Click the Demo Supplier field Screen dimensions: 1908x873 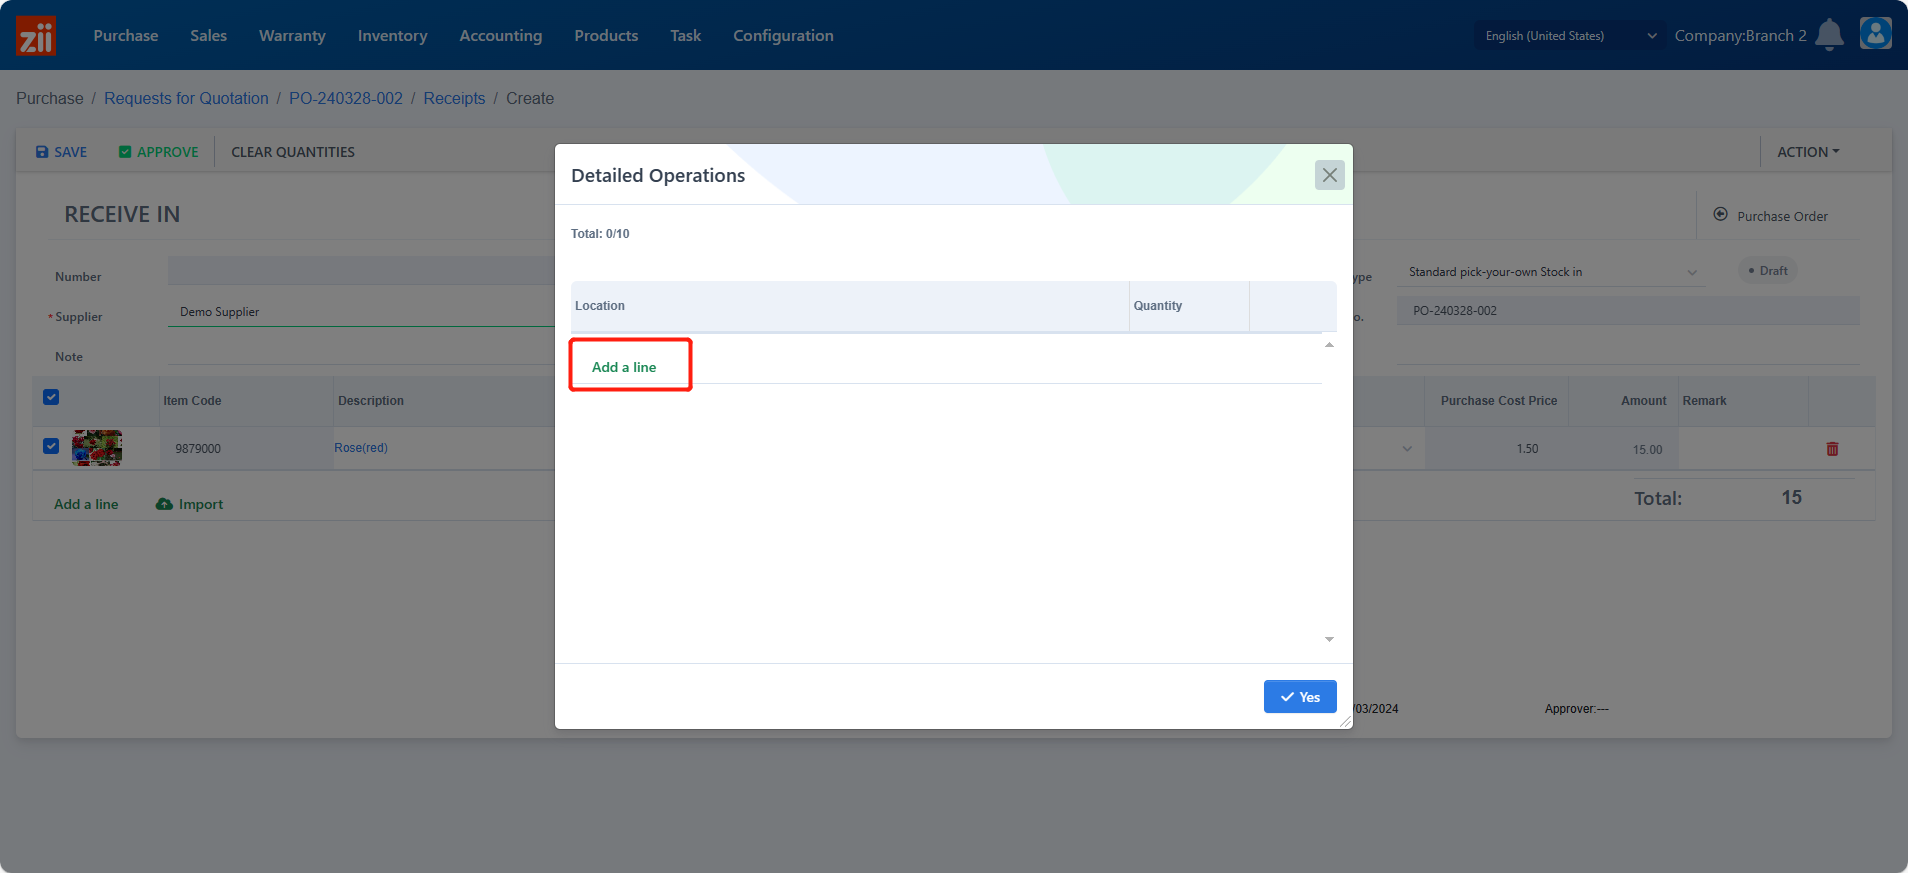[x=361, y=312]
